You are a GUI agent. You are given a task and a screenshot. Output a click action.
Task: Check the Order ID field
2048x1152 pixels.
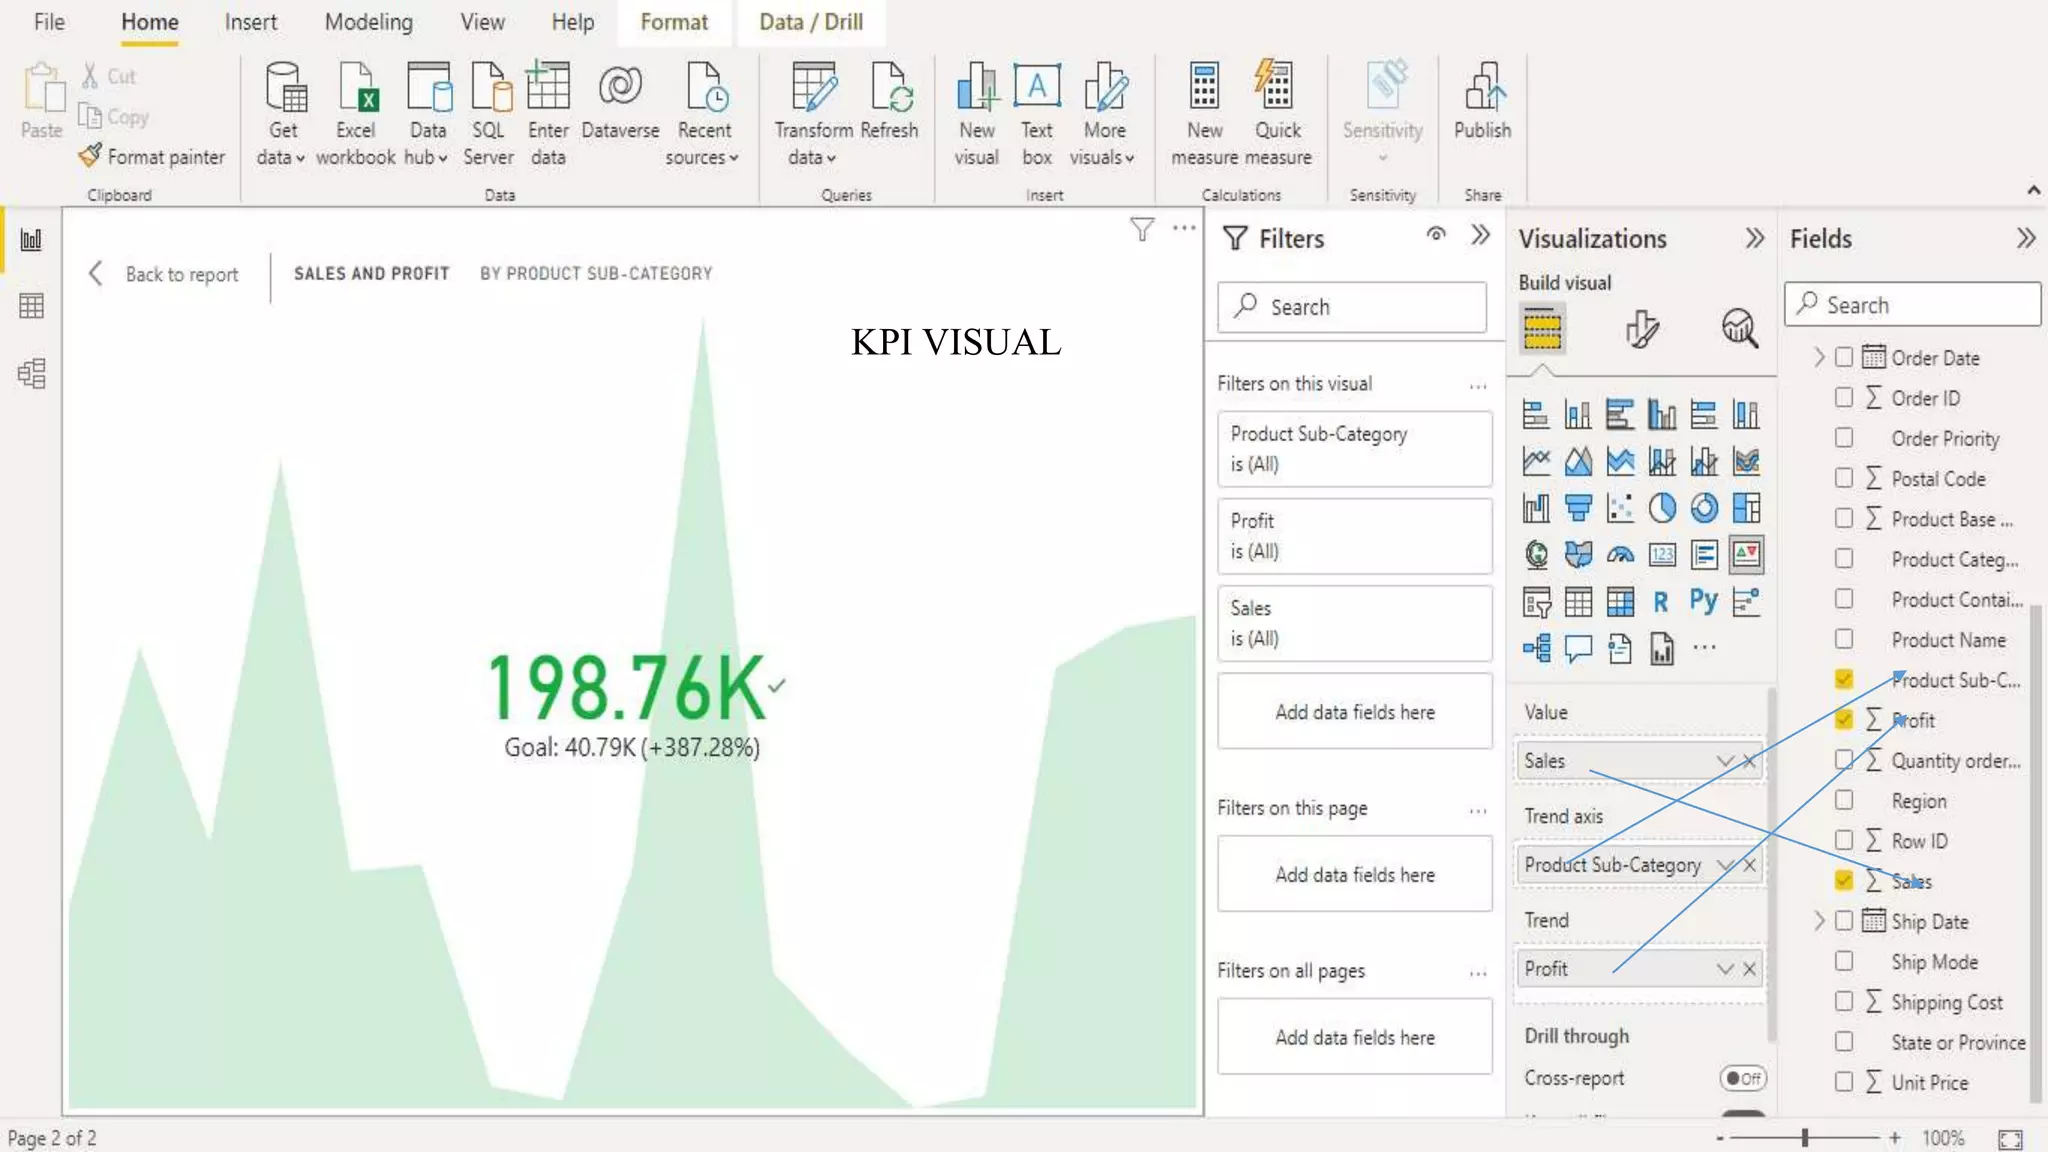pos(1844,397)
